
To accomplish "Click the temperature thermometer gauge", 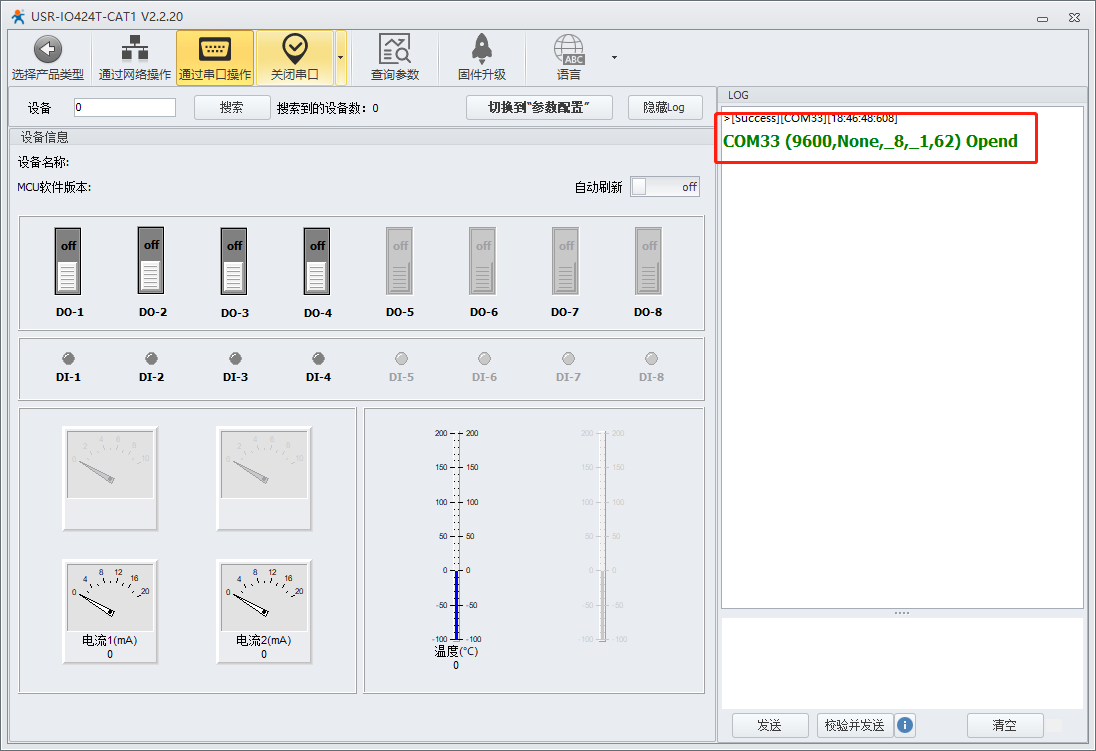I will pyautogui.click(x=456, y=537).
